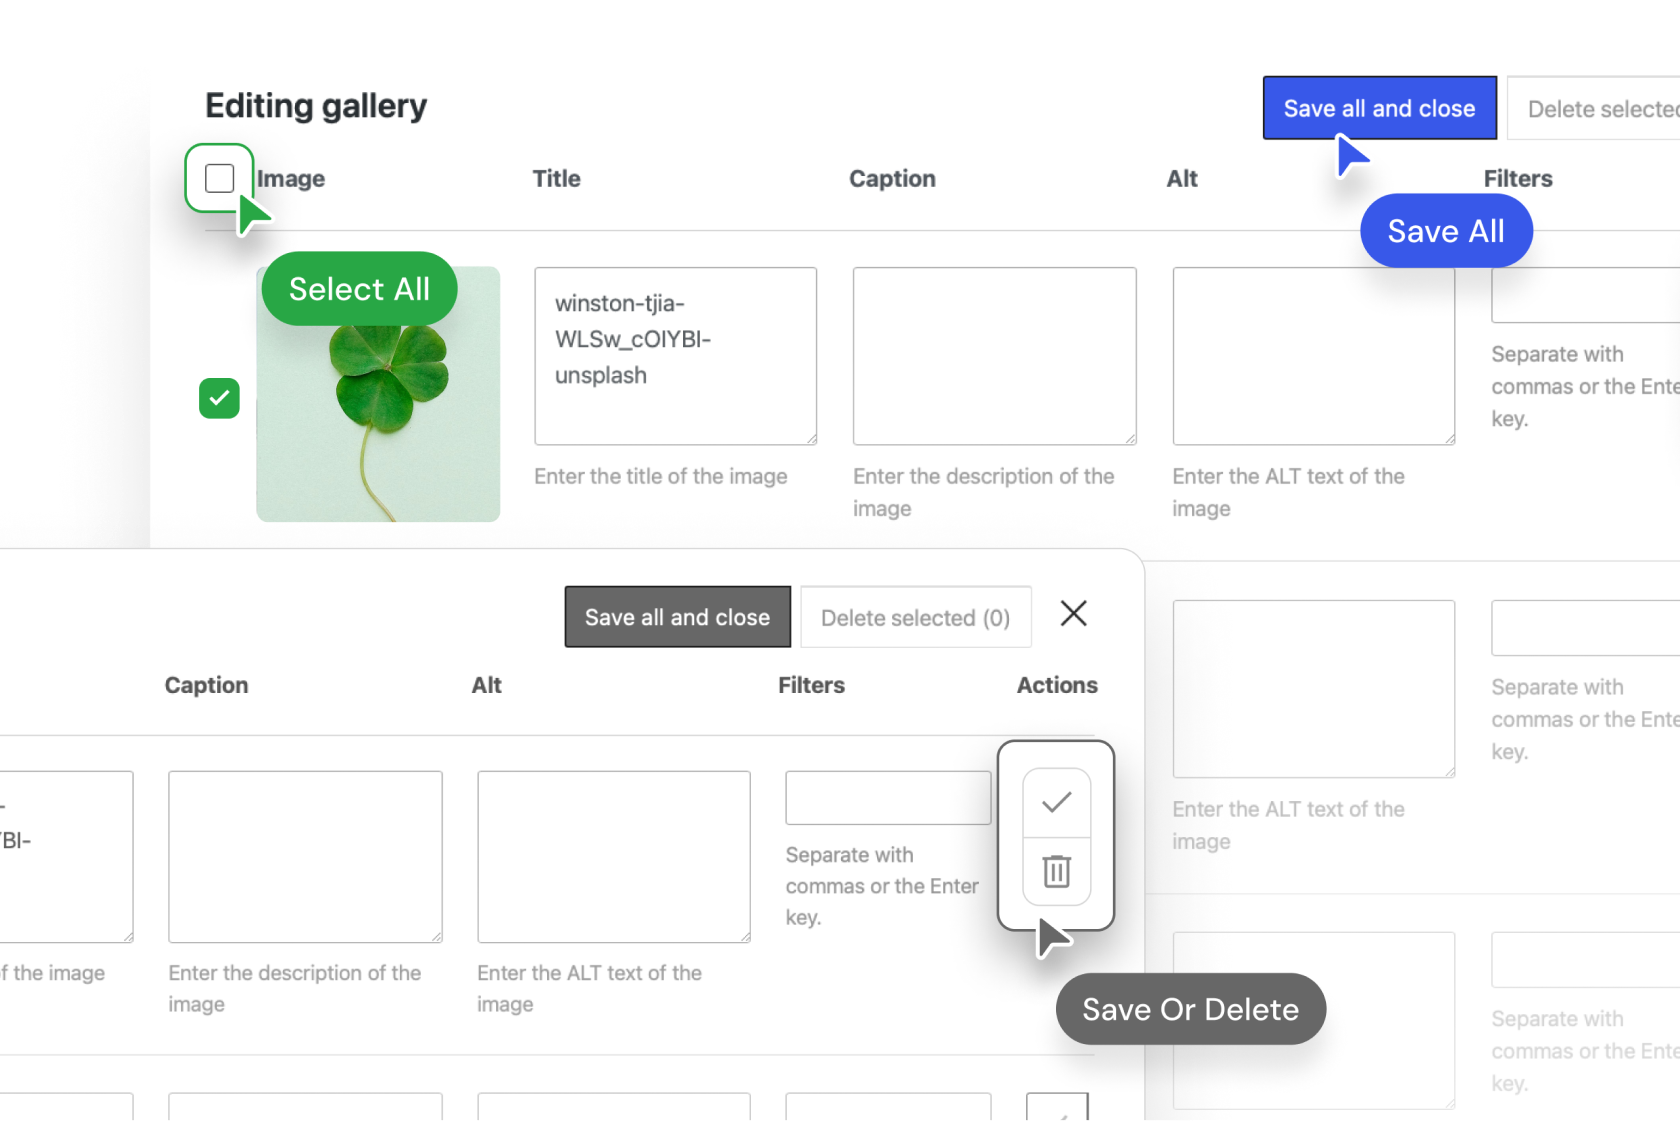
Task: Click the Filters input beside the checkmark and trash icons
Action: [x=887, y=798]
